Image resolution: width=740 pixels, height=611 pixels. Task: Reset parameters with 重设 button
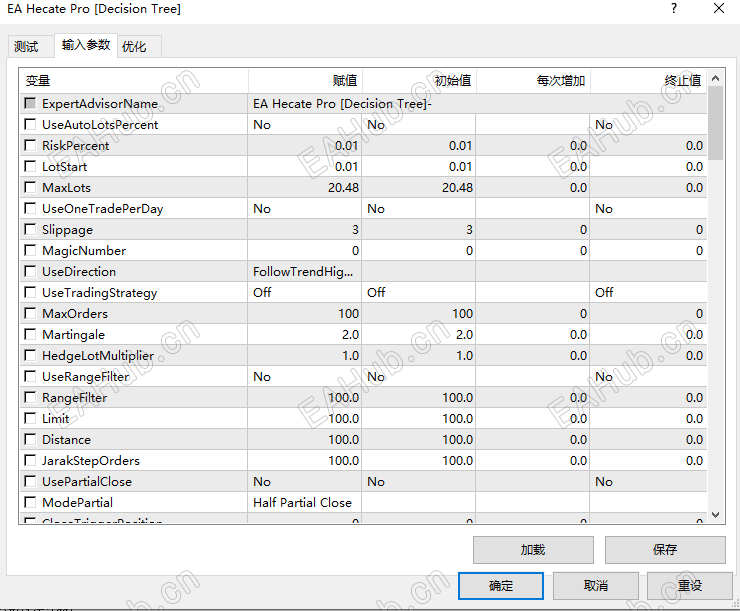690,586
